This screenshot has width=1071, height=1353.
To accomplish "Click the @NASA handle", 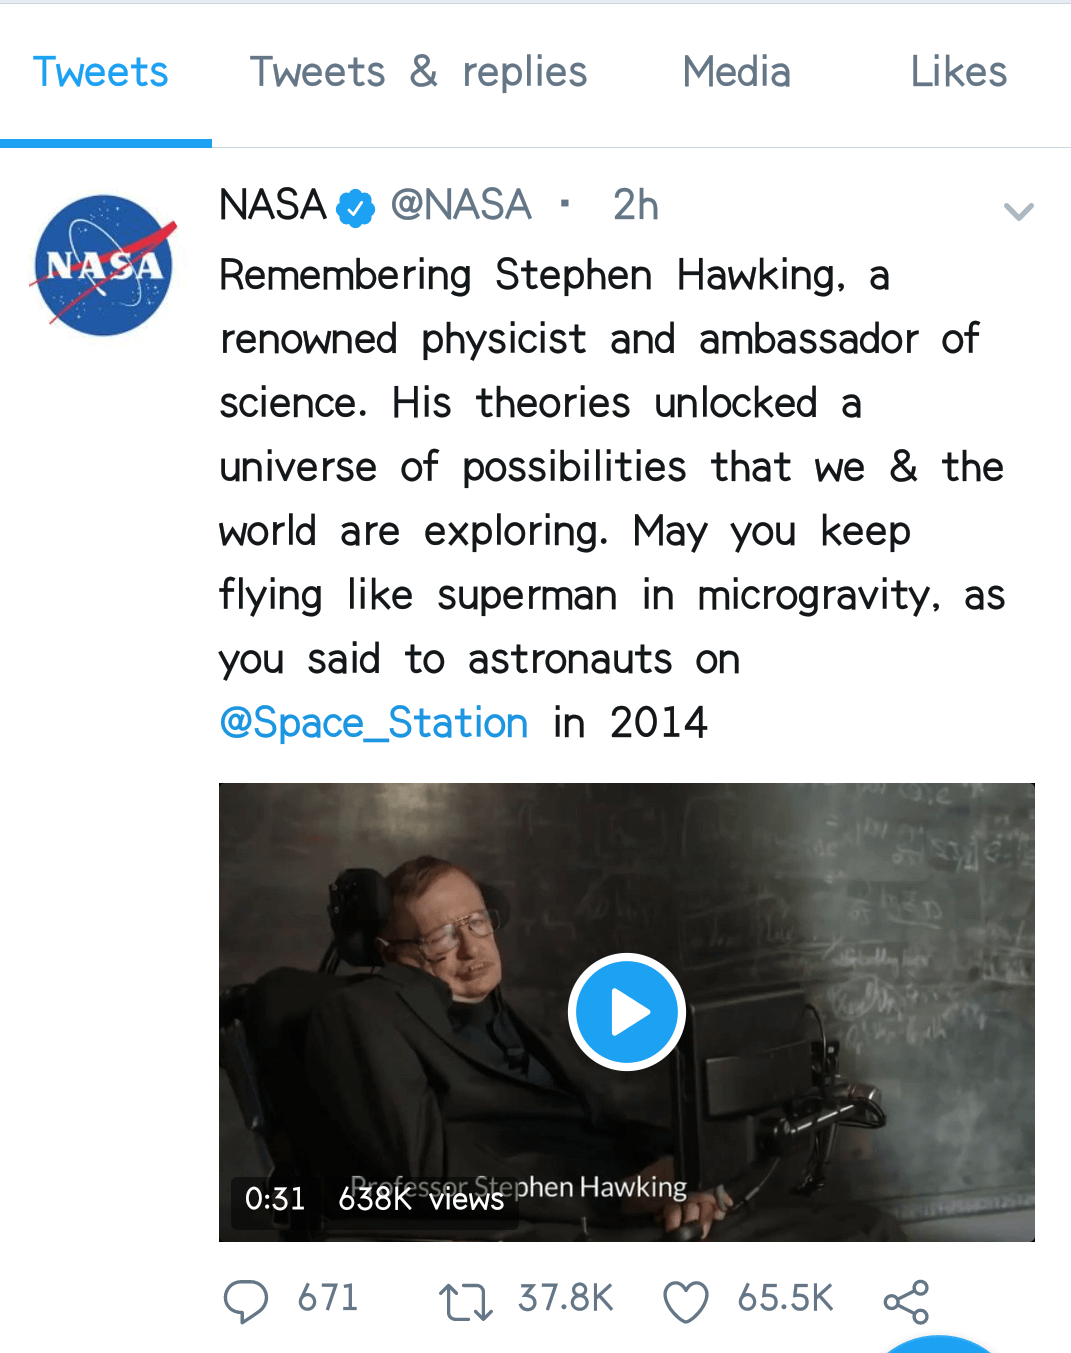I will coord(460,205).
